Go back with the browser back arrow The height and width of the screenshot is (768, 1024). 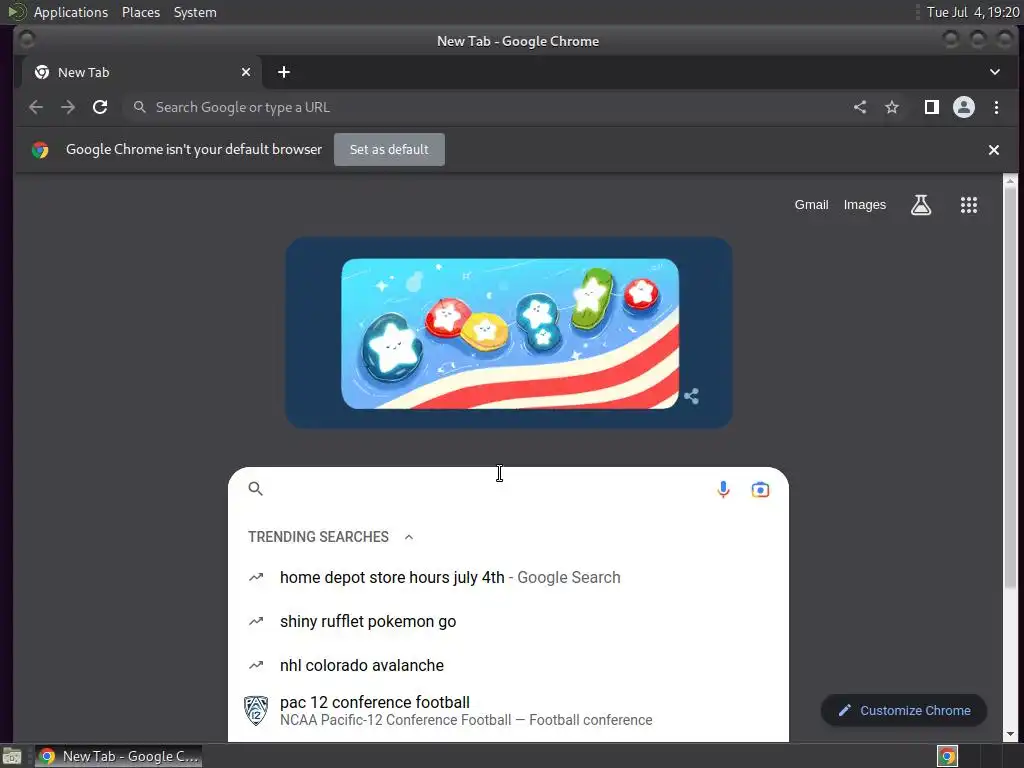[x=36, y=107]
